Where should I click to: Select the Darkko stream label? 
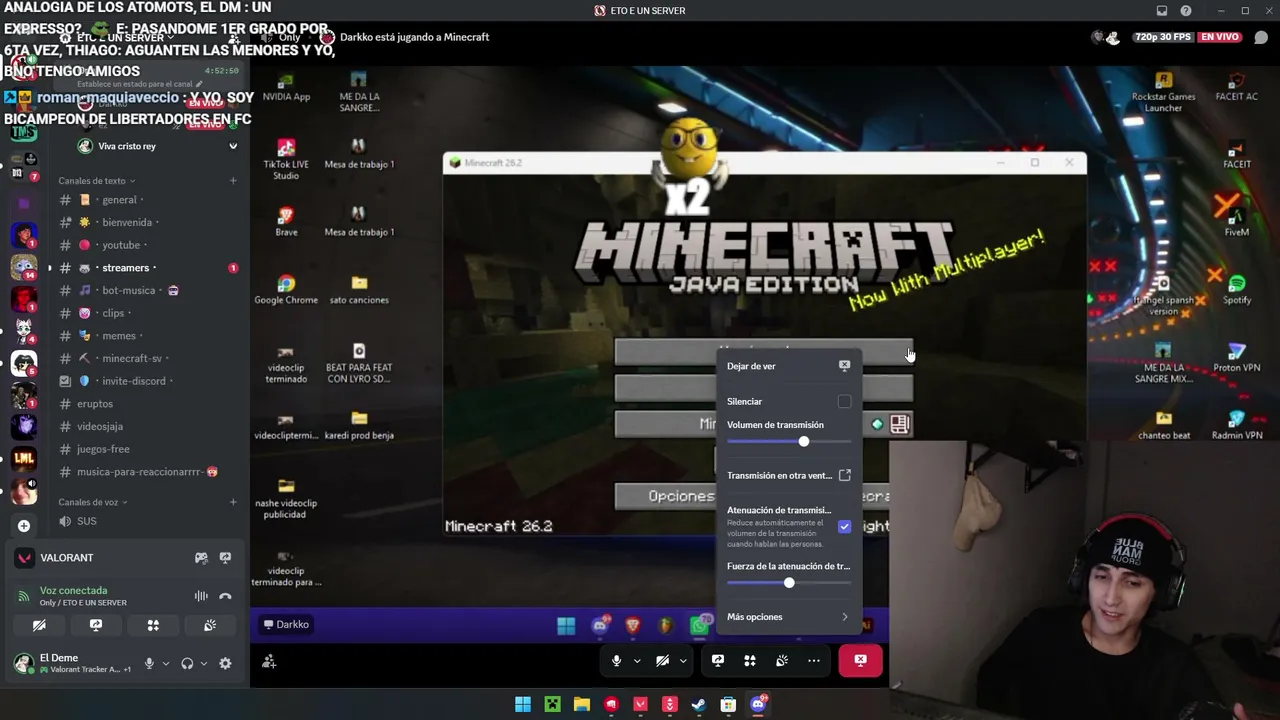pos(286,625)
